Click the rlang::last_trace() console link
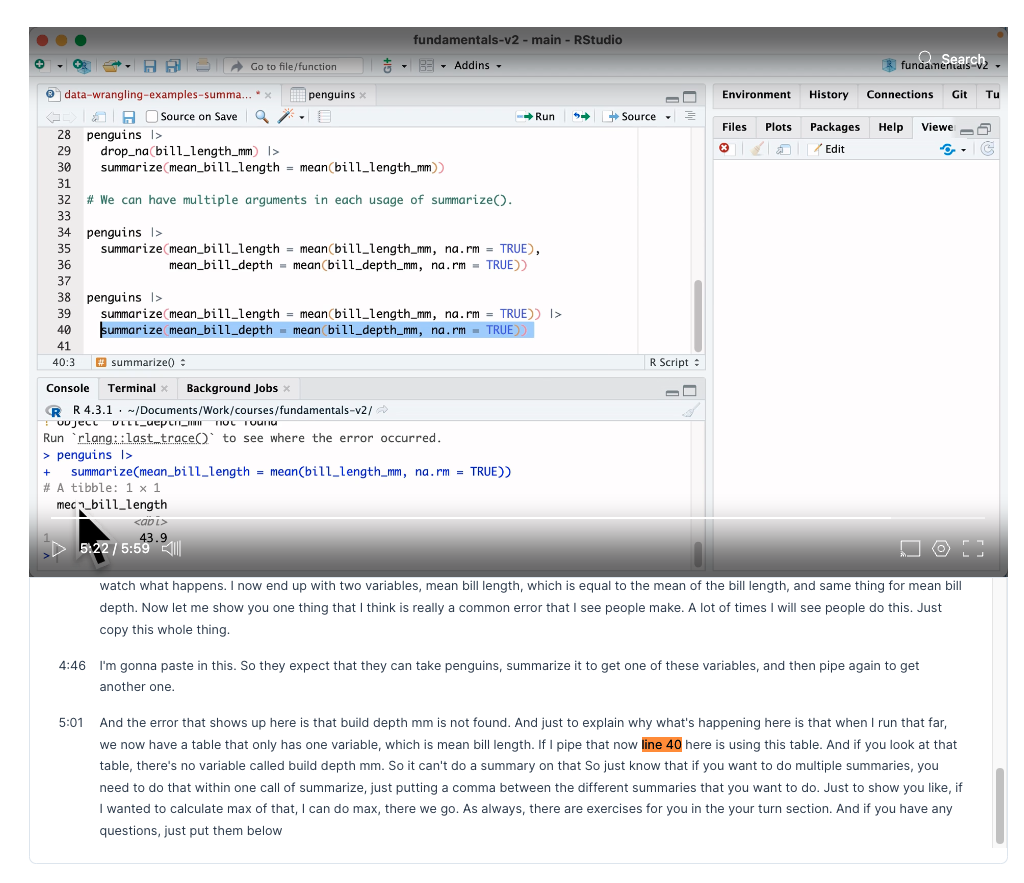Screen dimensions: 1024x883 coord(143,438)
